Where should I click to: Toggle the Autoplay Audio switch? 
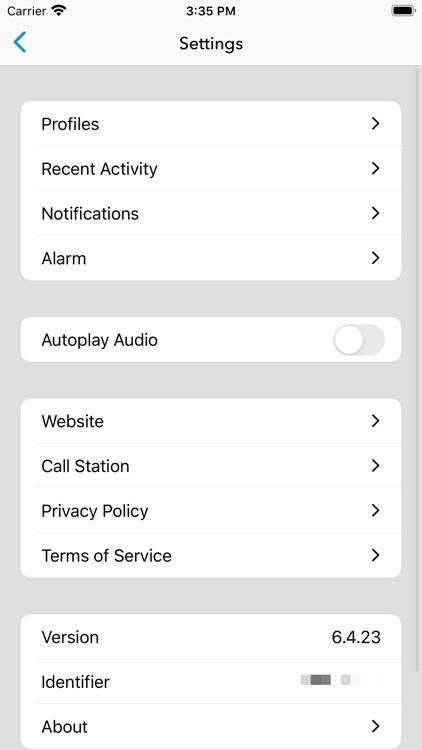359,340
